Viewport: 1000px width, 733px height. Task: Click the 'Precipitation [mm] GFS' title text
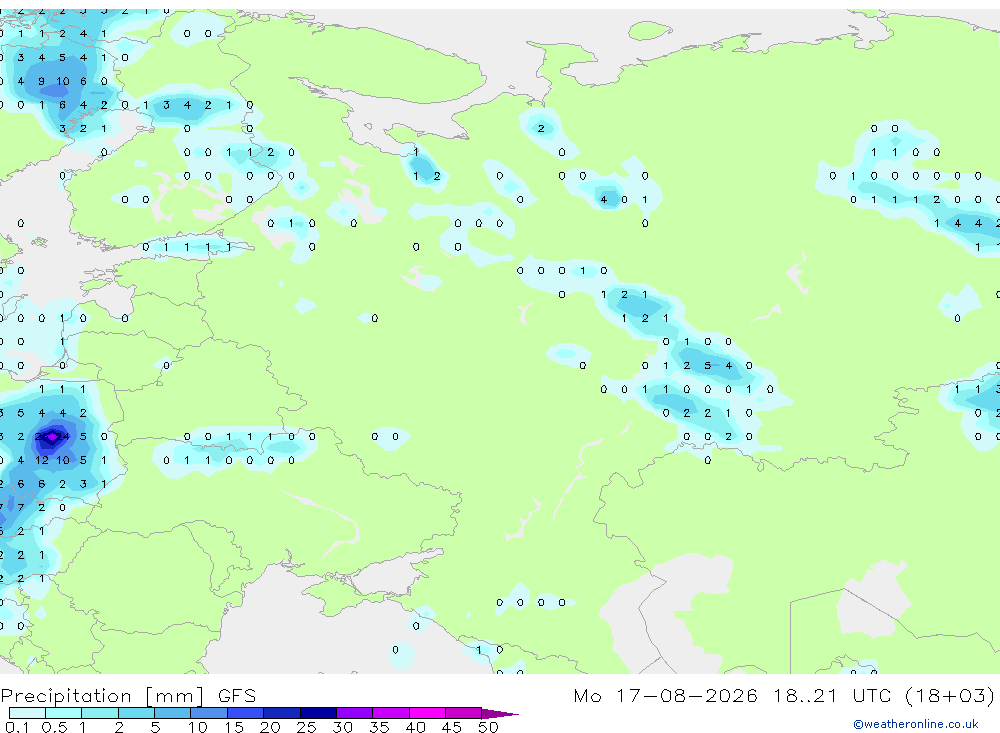click(128, 696)
